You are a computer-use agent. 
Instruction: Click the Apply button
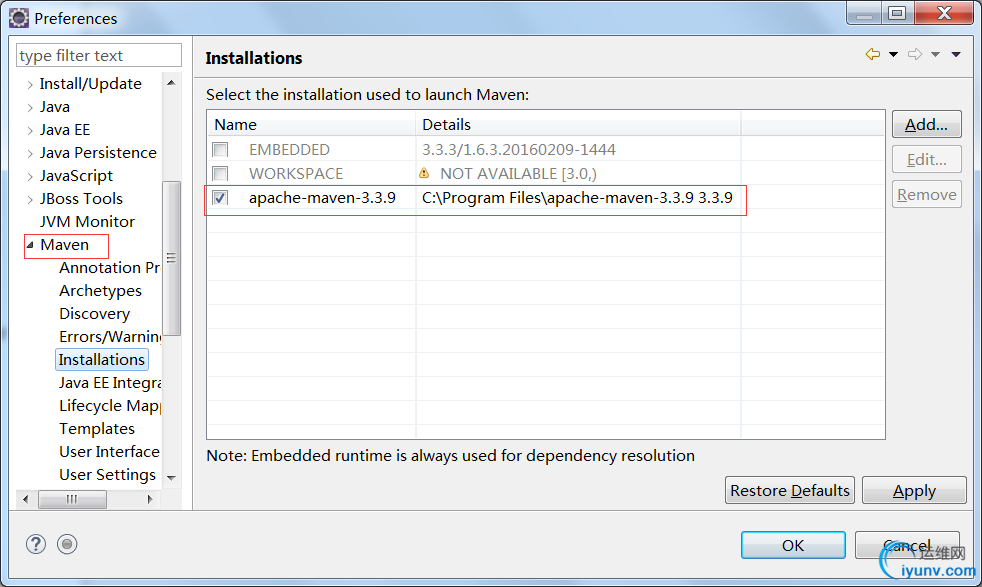pos(914,490)
